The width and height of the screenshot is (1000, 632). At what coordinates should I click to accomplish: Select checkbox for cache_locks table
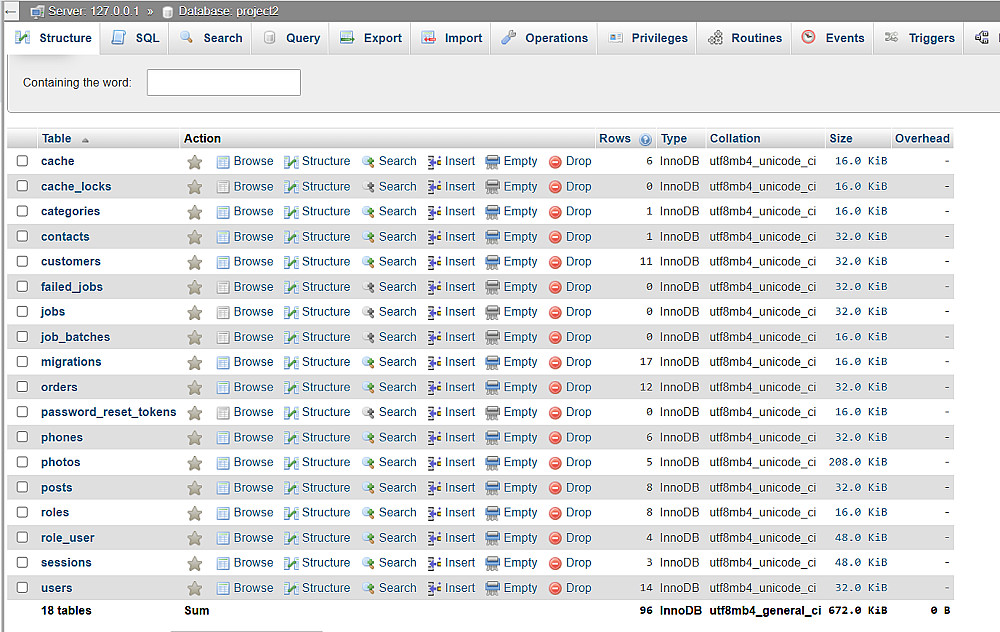[x=22, y=186]
